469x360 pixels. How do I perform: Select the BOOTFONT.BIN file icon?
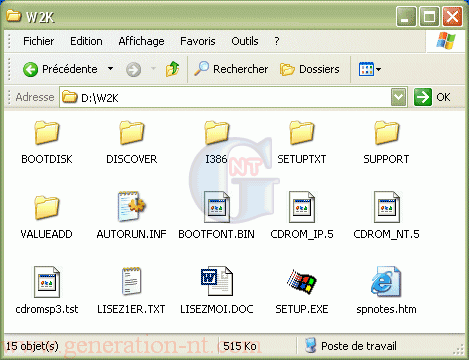(x=217, y=207)
